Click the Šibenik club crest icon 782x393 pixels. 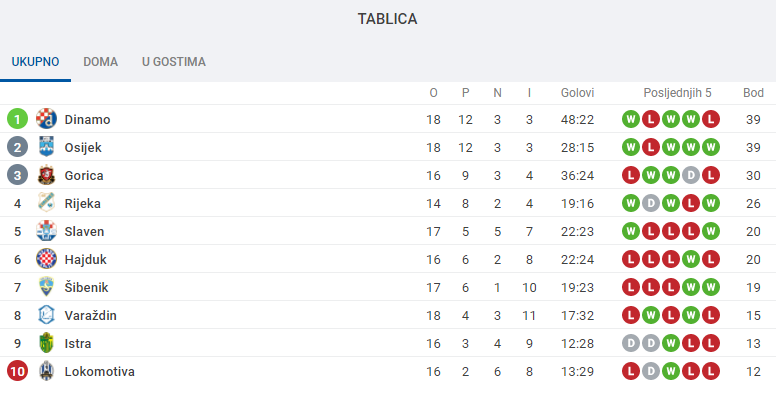tap(46, 287)
